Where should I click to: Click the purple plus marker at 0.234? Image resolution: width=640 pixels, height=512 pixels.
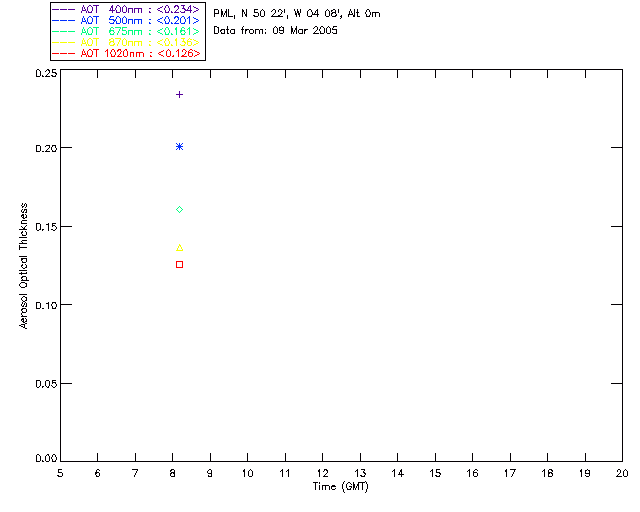179,94
